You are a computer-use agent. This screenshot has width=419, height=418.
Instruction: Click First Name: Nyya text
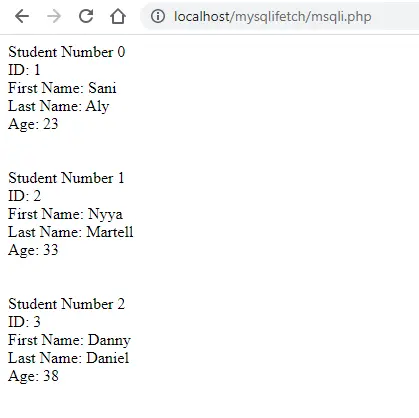[65, 214]
